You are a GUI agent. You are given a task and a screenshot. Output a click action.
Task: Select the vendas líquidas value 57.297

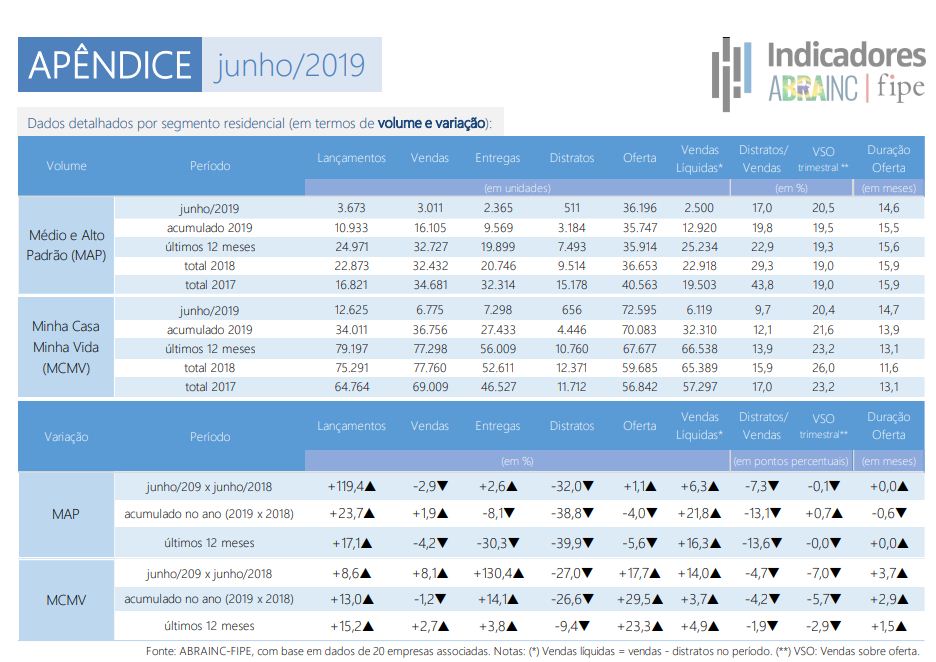pyautogui.click(x=699, y=387)
